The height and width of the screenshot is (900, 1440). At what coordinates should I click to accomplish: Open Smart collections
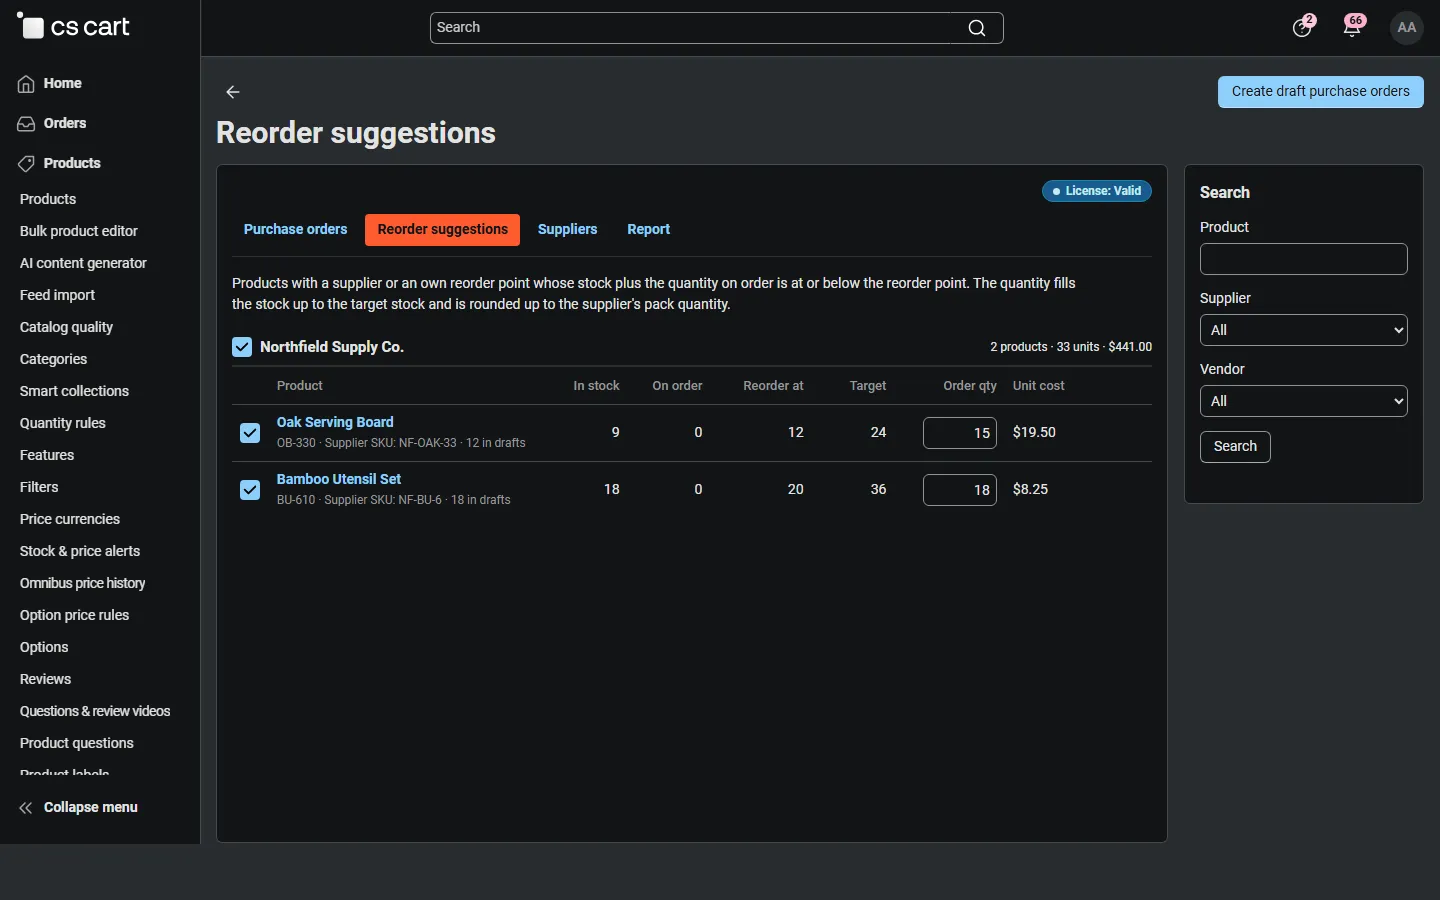(x=74, y=391)
